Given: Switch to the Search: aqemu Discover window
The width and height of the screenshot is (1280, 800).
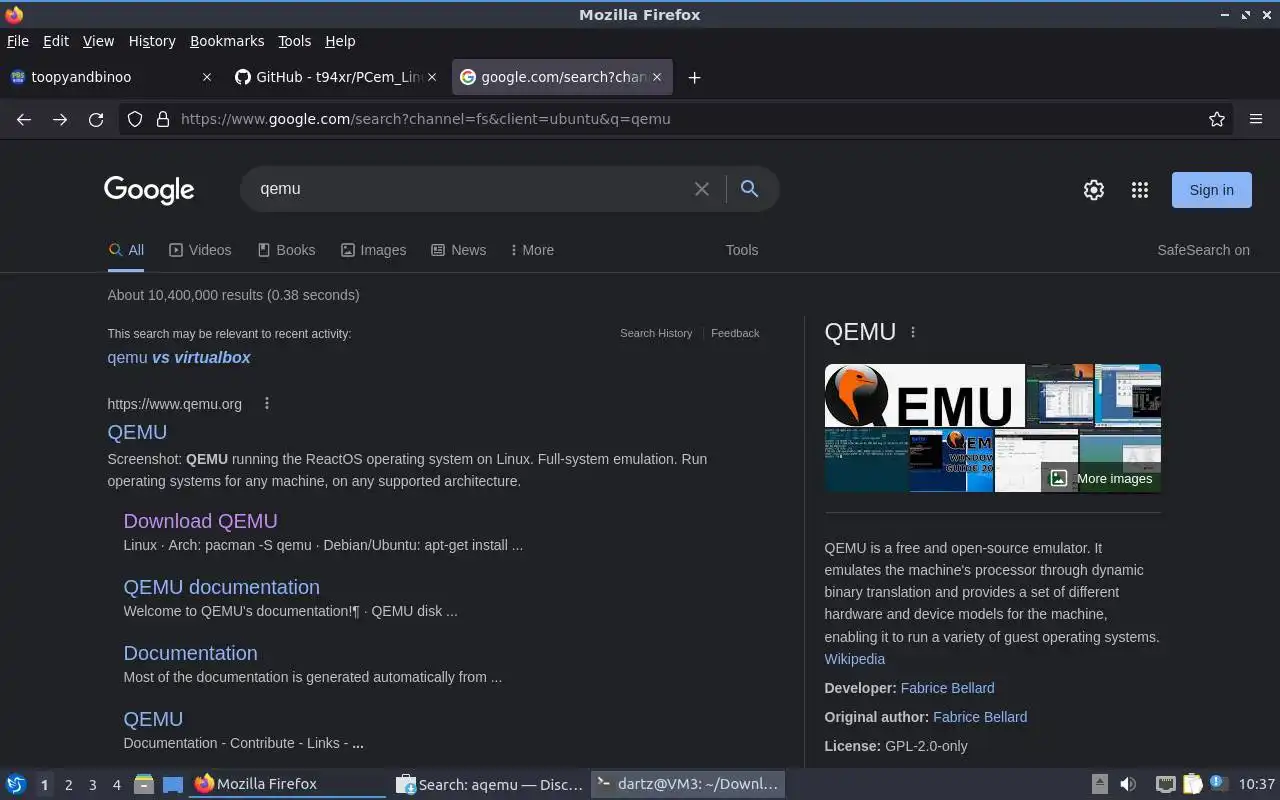Looking at the screenshot, I should coord(490,784).
